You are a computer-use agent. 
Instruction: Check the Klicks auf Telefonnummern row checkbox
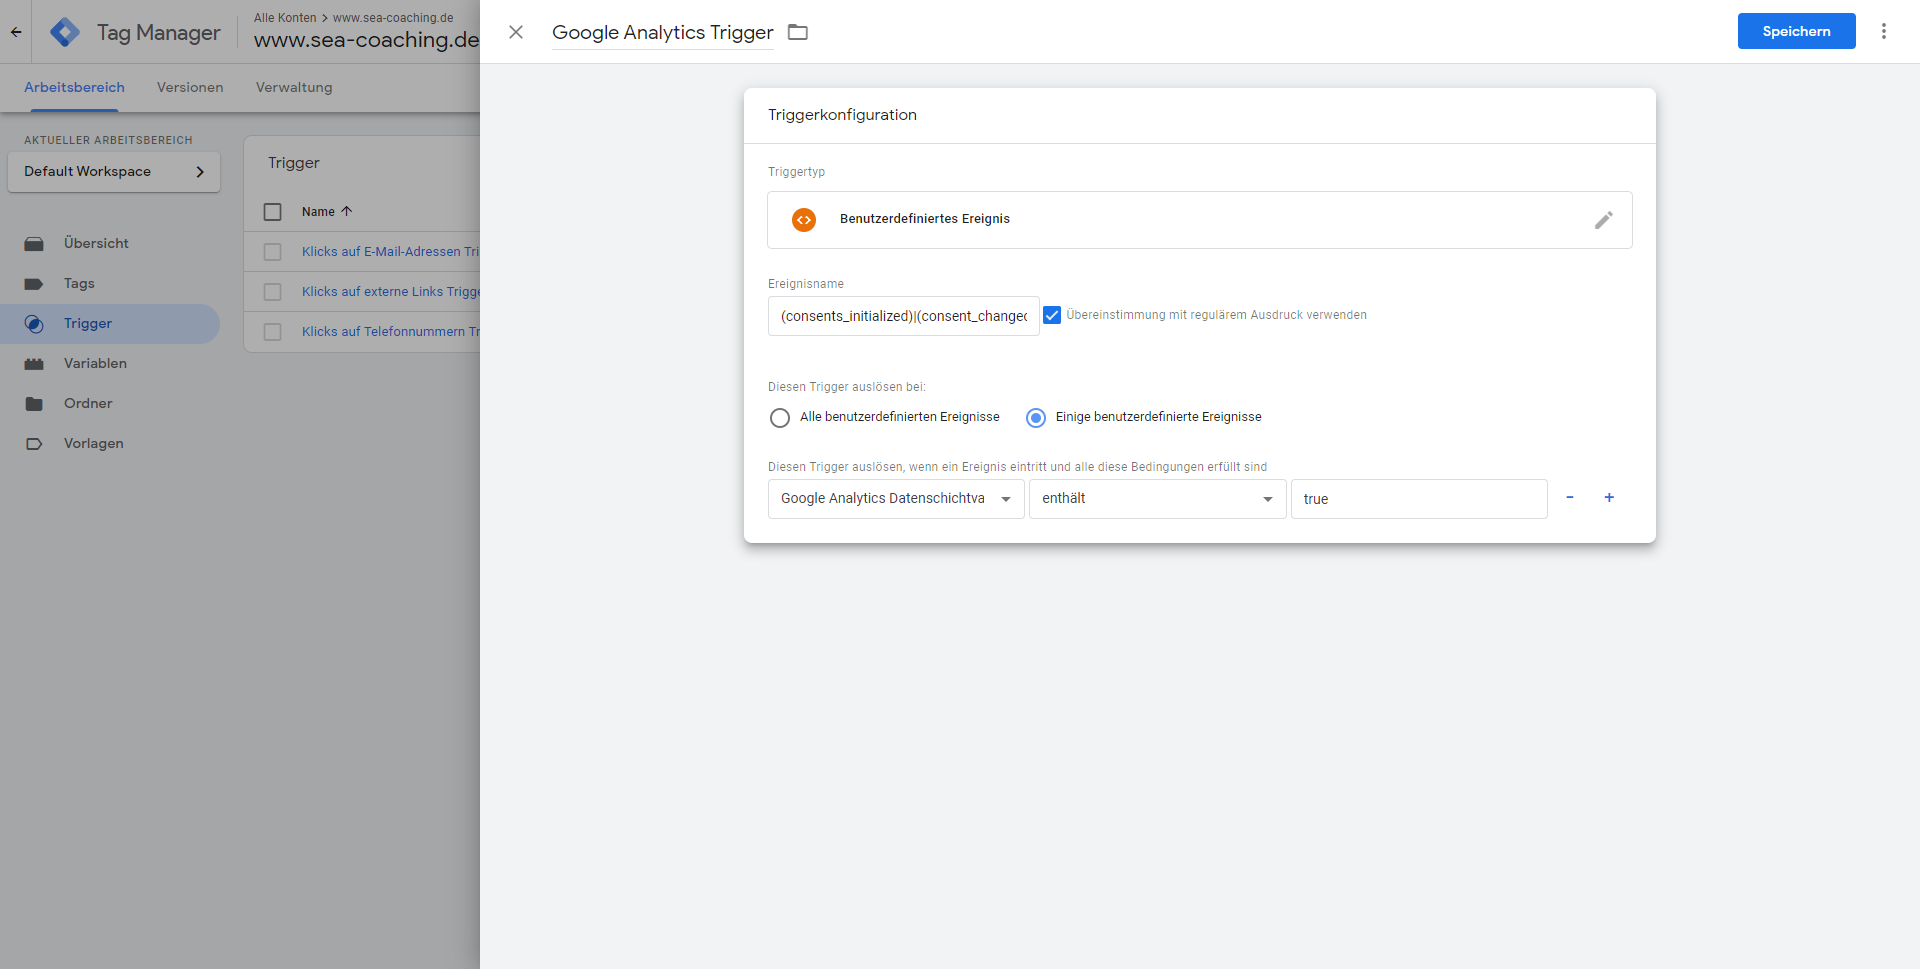[272, 332]
